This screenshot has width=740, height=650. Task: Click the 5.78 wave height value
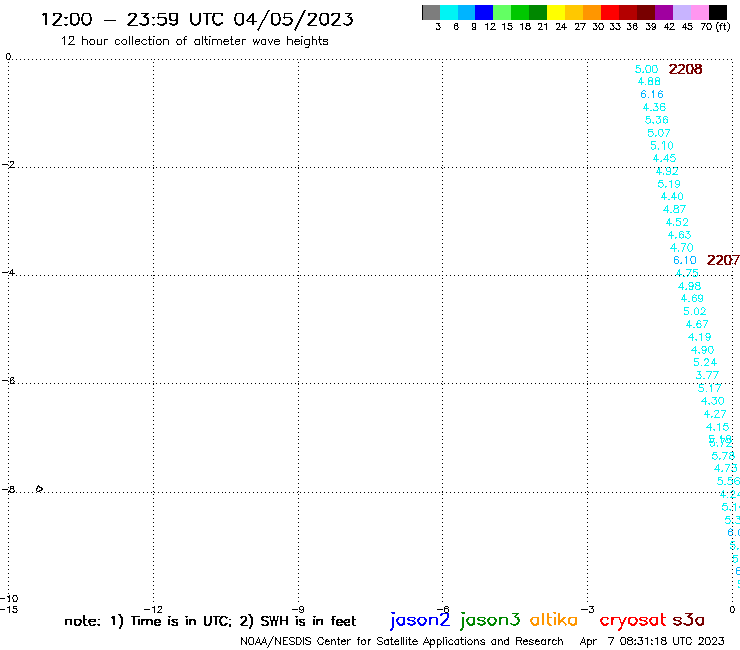(723, 456)
